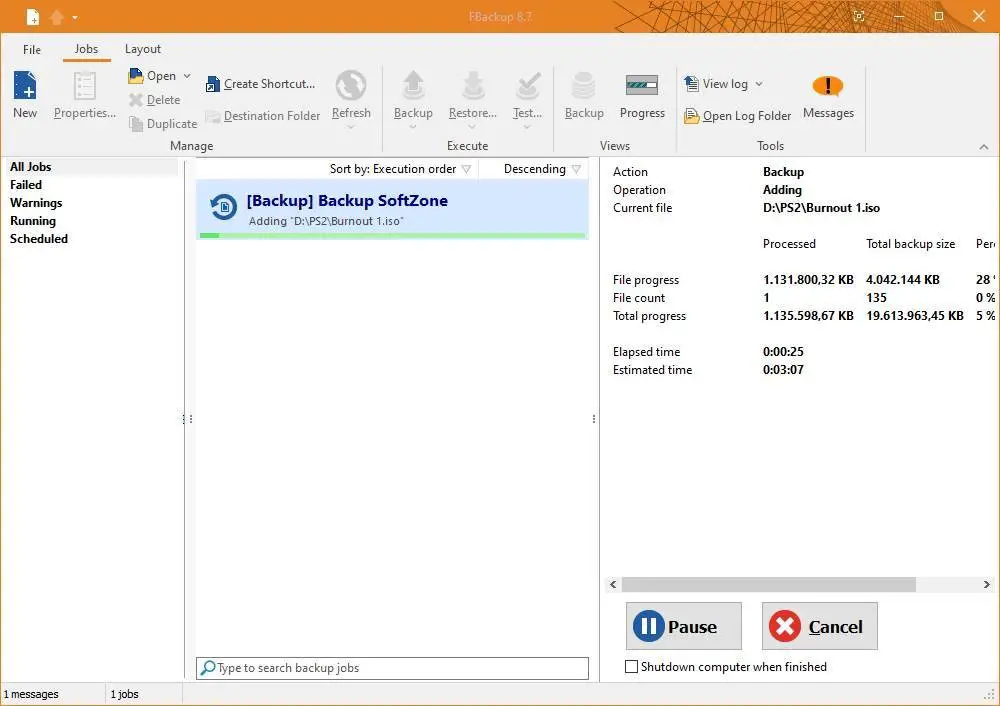Duplicate the selected backup job
Viewport: 1000px width, 706px height.
click(x=163, y=124)
